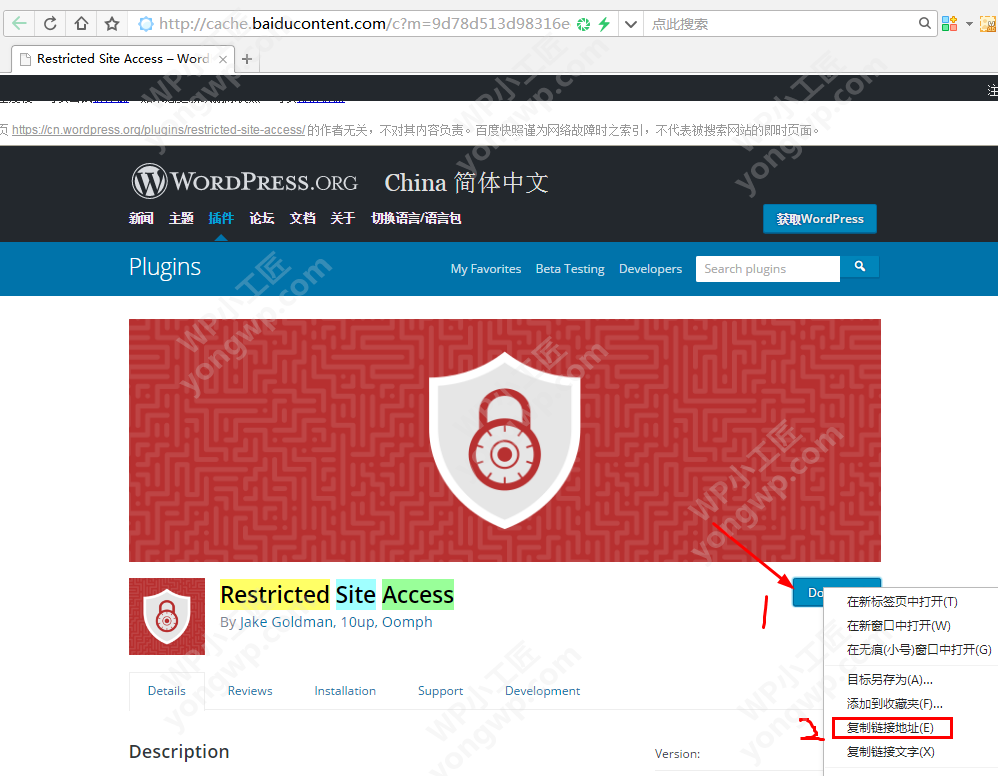The height and width of the screenshot is (776, 998).
Task: Expand the address bar history dropdown arrow
Action: [x=630, y=24]
